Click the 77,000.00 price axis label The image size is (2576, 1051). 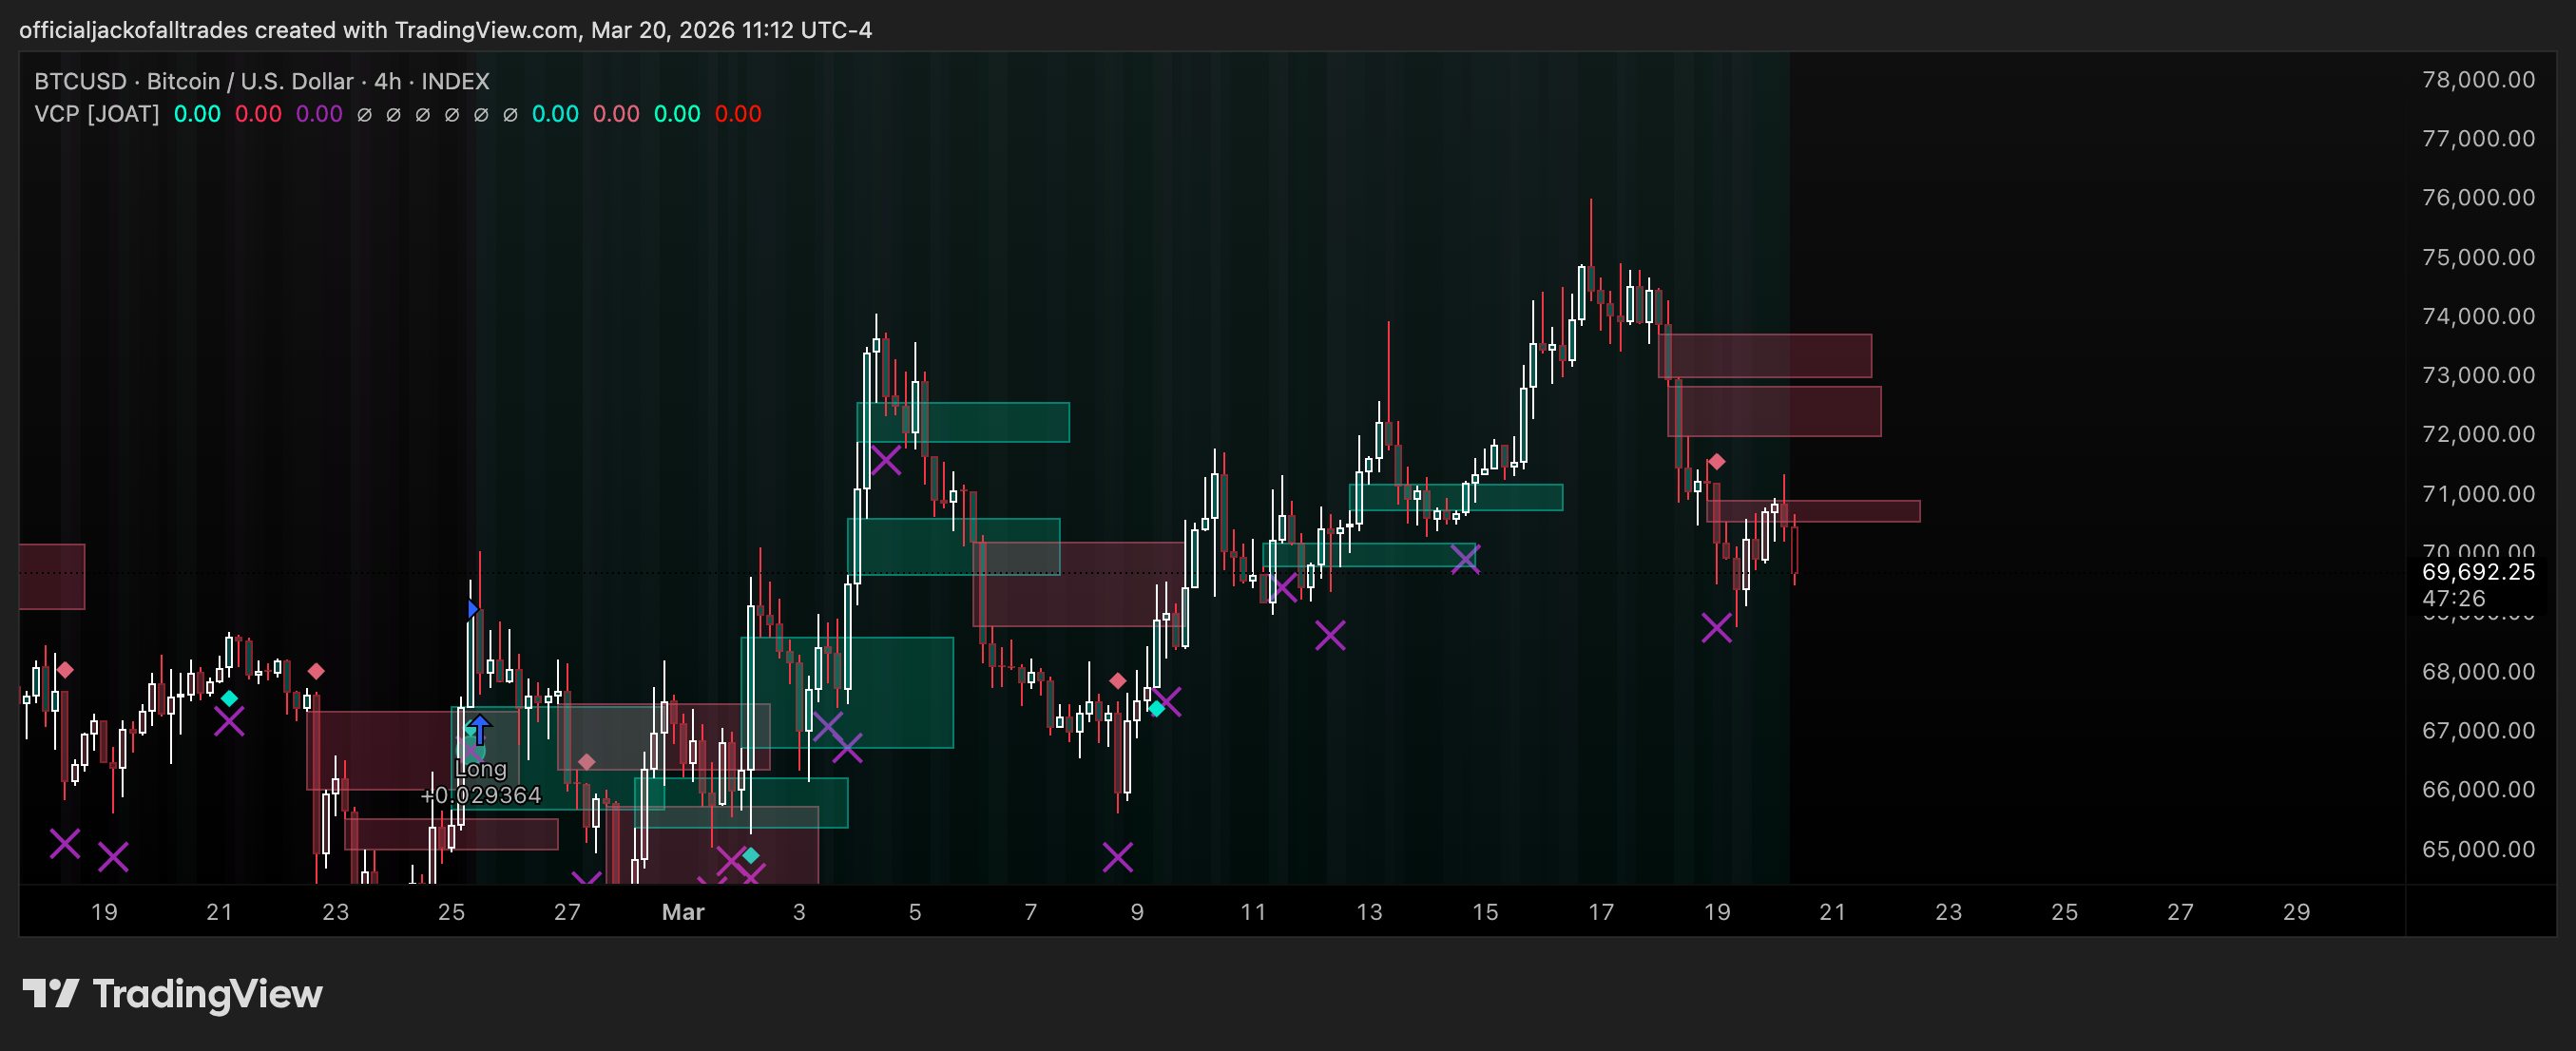[x=2478, y=139]
